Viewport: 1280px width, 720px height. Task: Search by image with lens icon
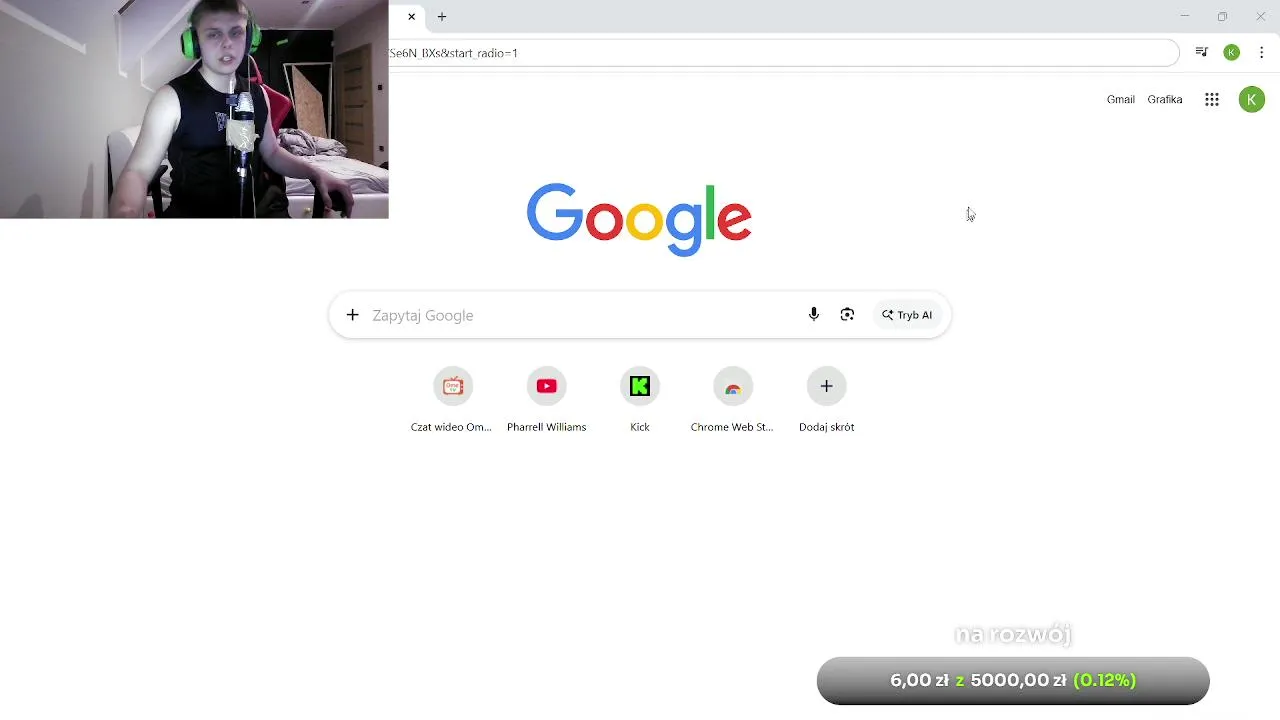[x=847, y=315]
